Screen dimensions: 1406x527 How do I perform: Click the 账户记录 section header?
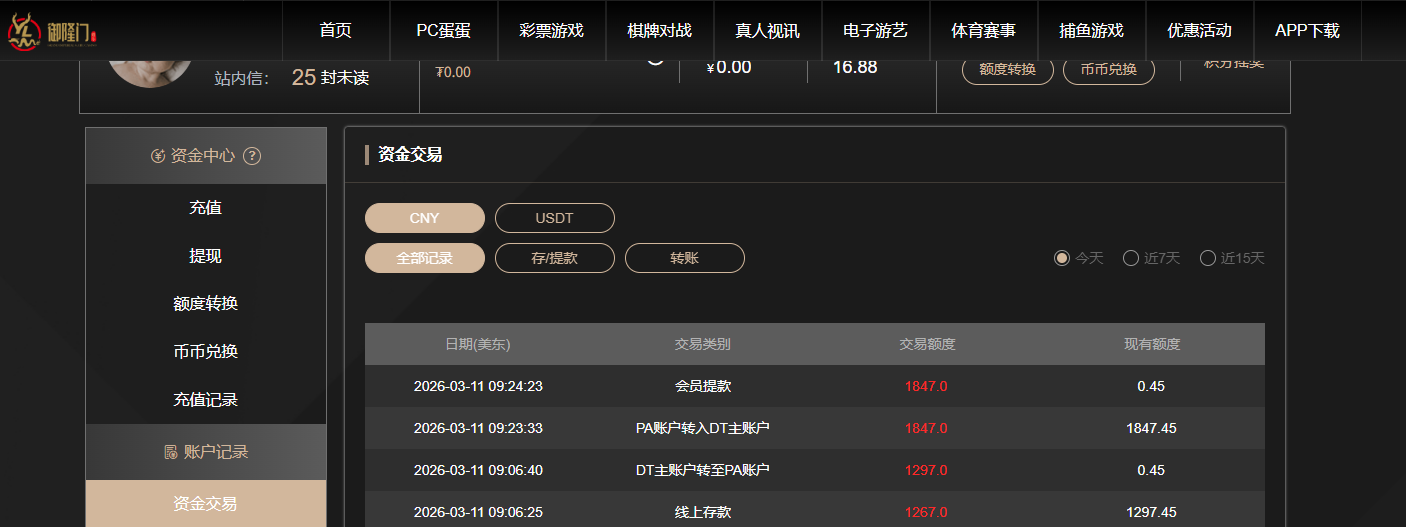click(x=206, y=452)
